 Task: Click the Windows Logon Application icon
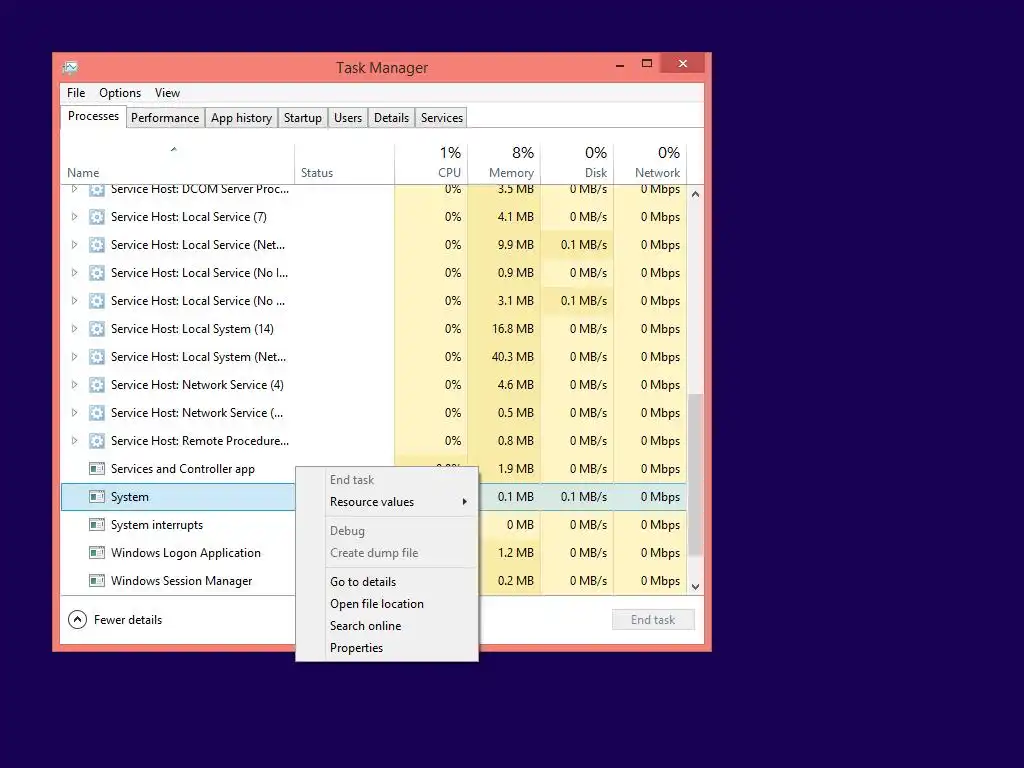point(97,553)
